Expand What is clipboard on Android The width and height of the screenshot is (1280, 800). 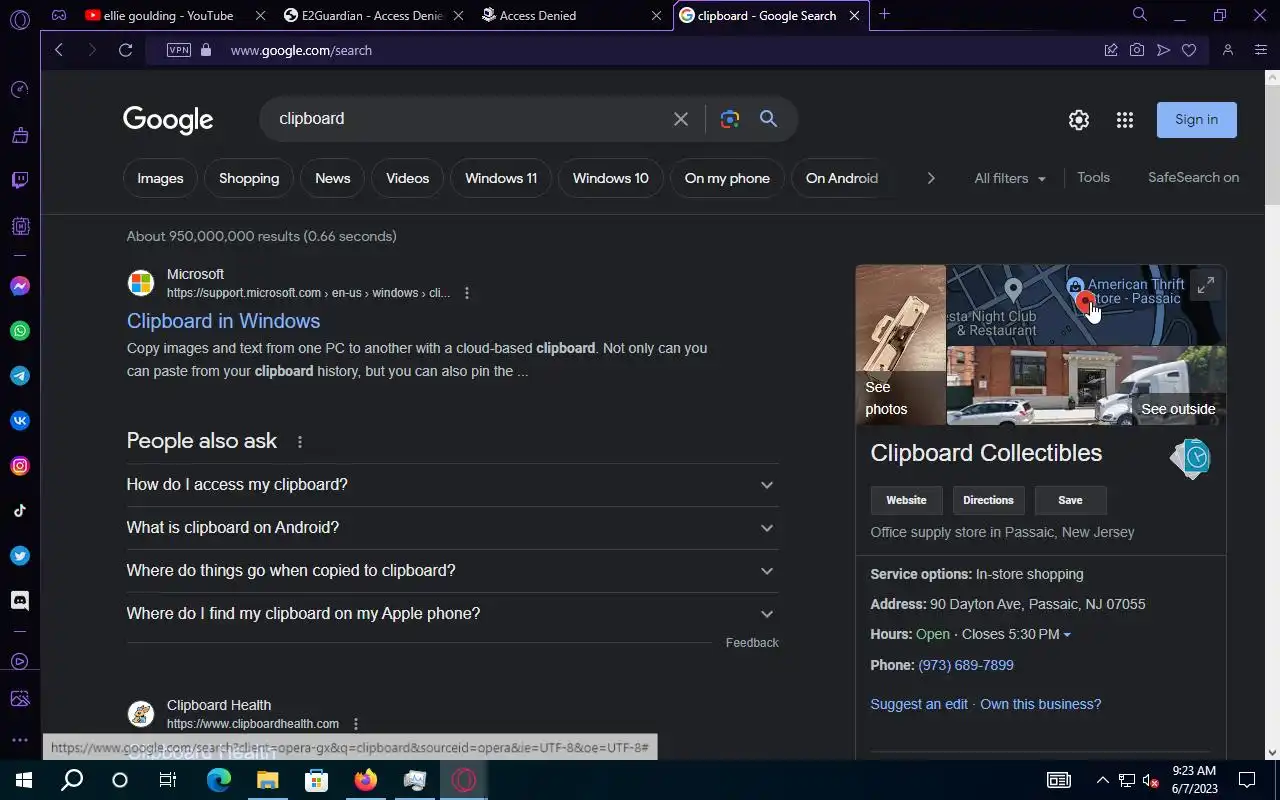[452, 528]
